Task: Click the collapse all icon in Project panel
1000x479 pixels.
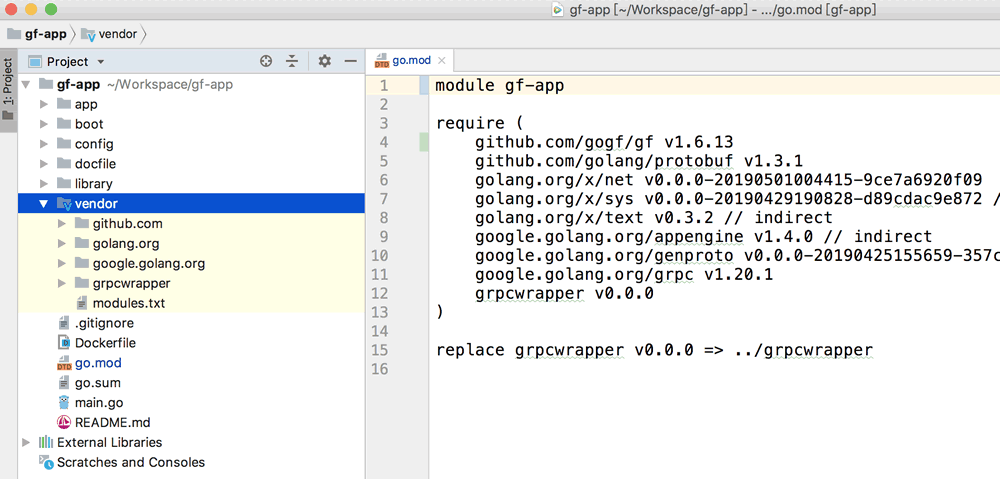Action: coord(291,61)
